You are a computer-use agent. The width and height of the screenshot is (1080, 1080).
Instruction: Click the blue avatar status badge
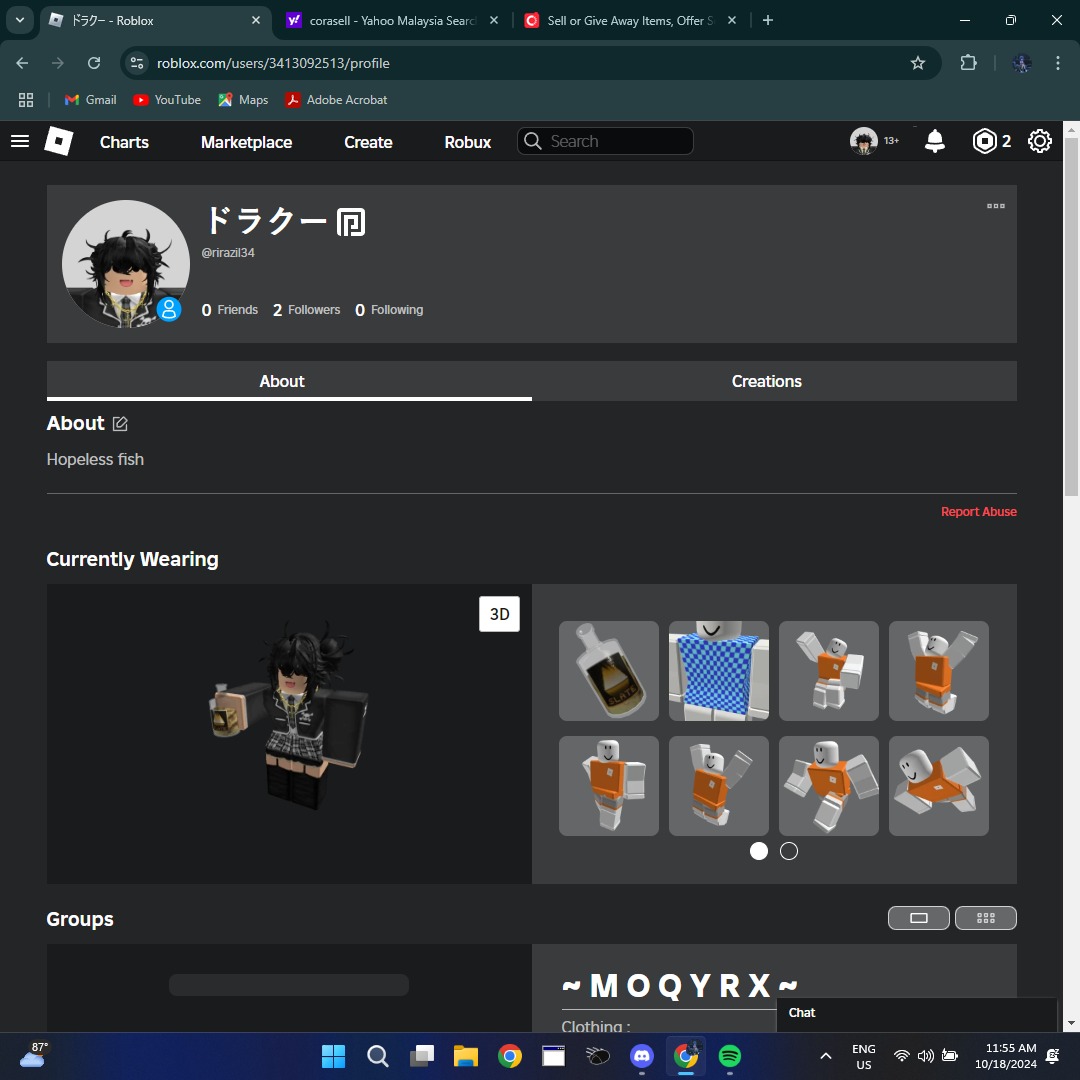click(169, 309)
